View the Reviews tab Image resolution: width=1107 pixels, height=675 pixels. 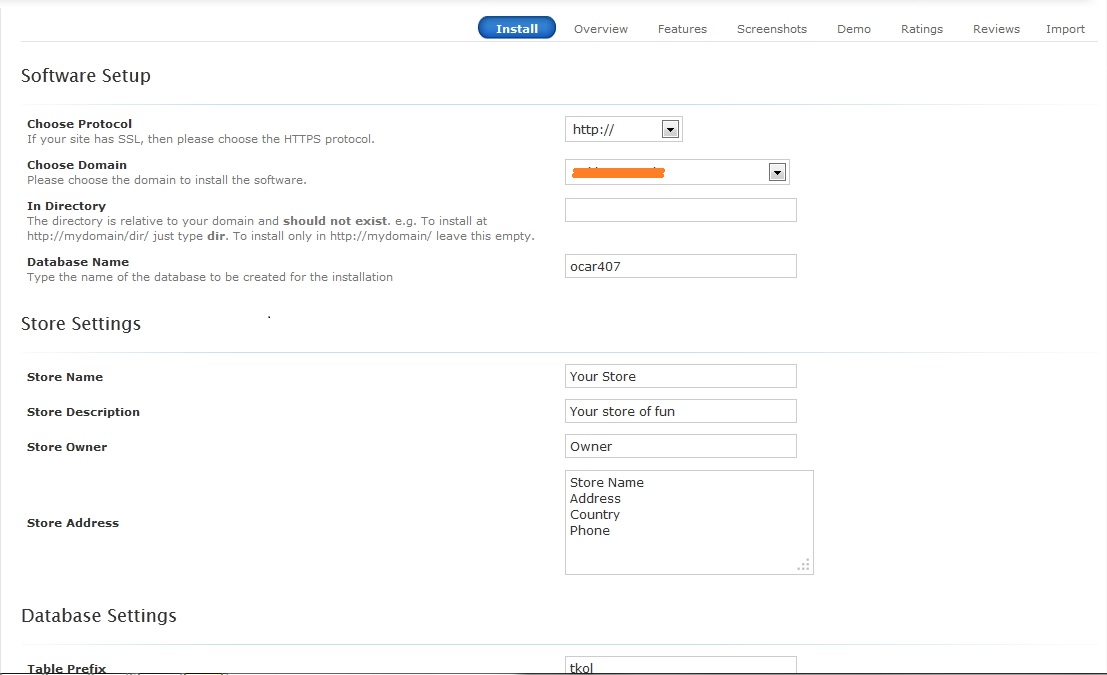[x=995, y=29]
